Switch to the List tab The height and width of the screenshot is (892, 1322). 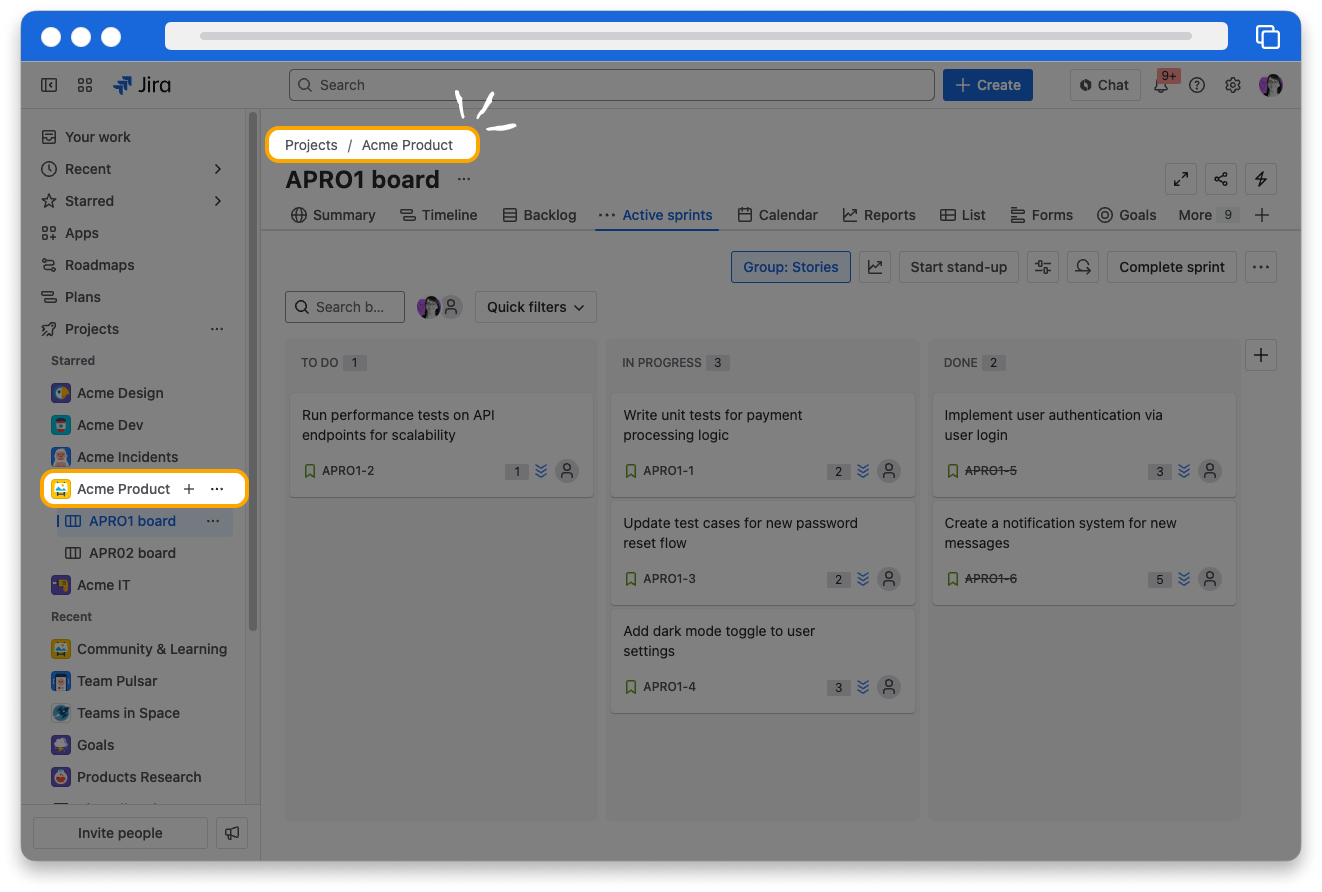[963, 215]
